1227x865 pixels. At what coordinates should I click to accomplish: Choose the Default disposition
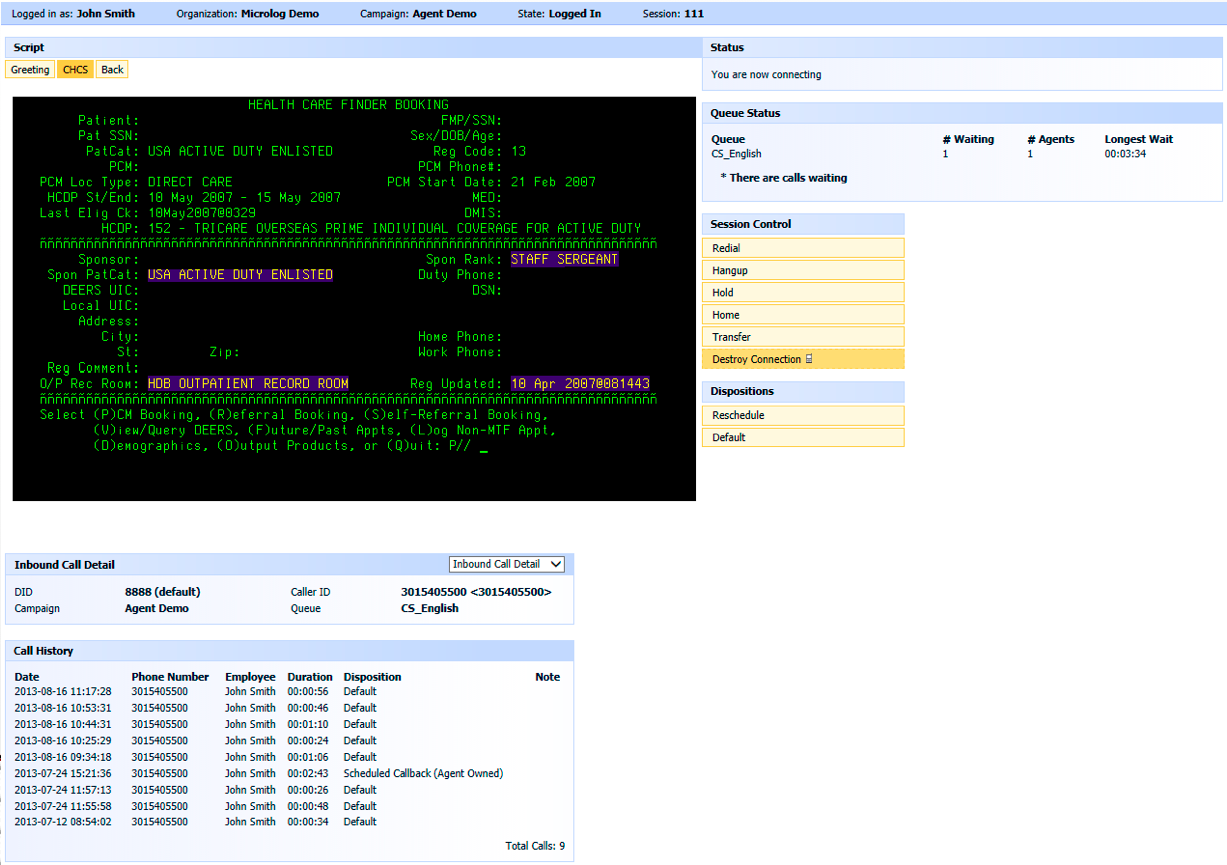pos(802,437)
